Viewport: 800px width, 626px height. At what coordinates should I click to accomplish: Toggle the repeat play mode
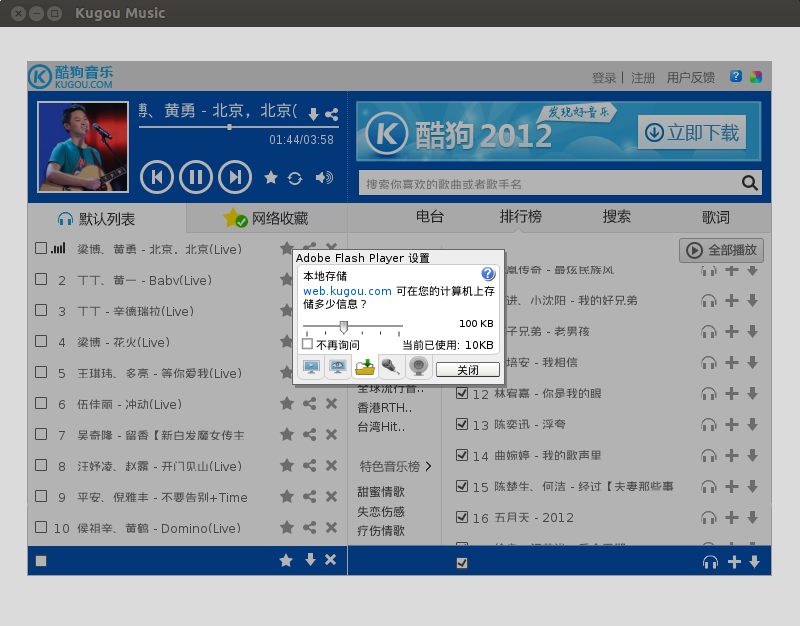(x=295, y=178)
